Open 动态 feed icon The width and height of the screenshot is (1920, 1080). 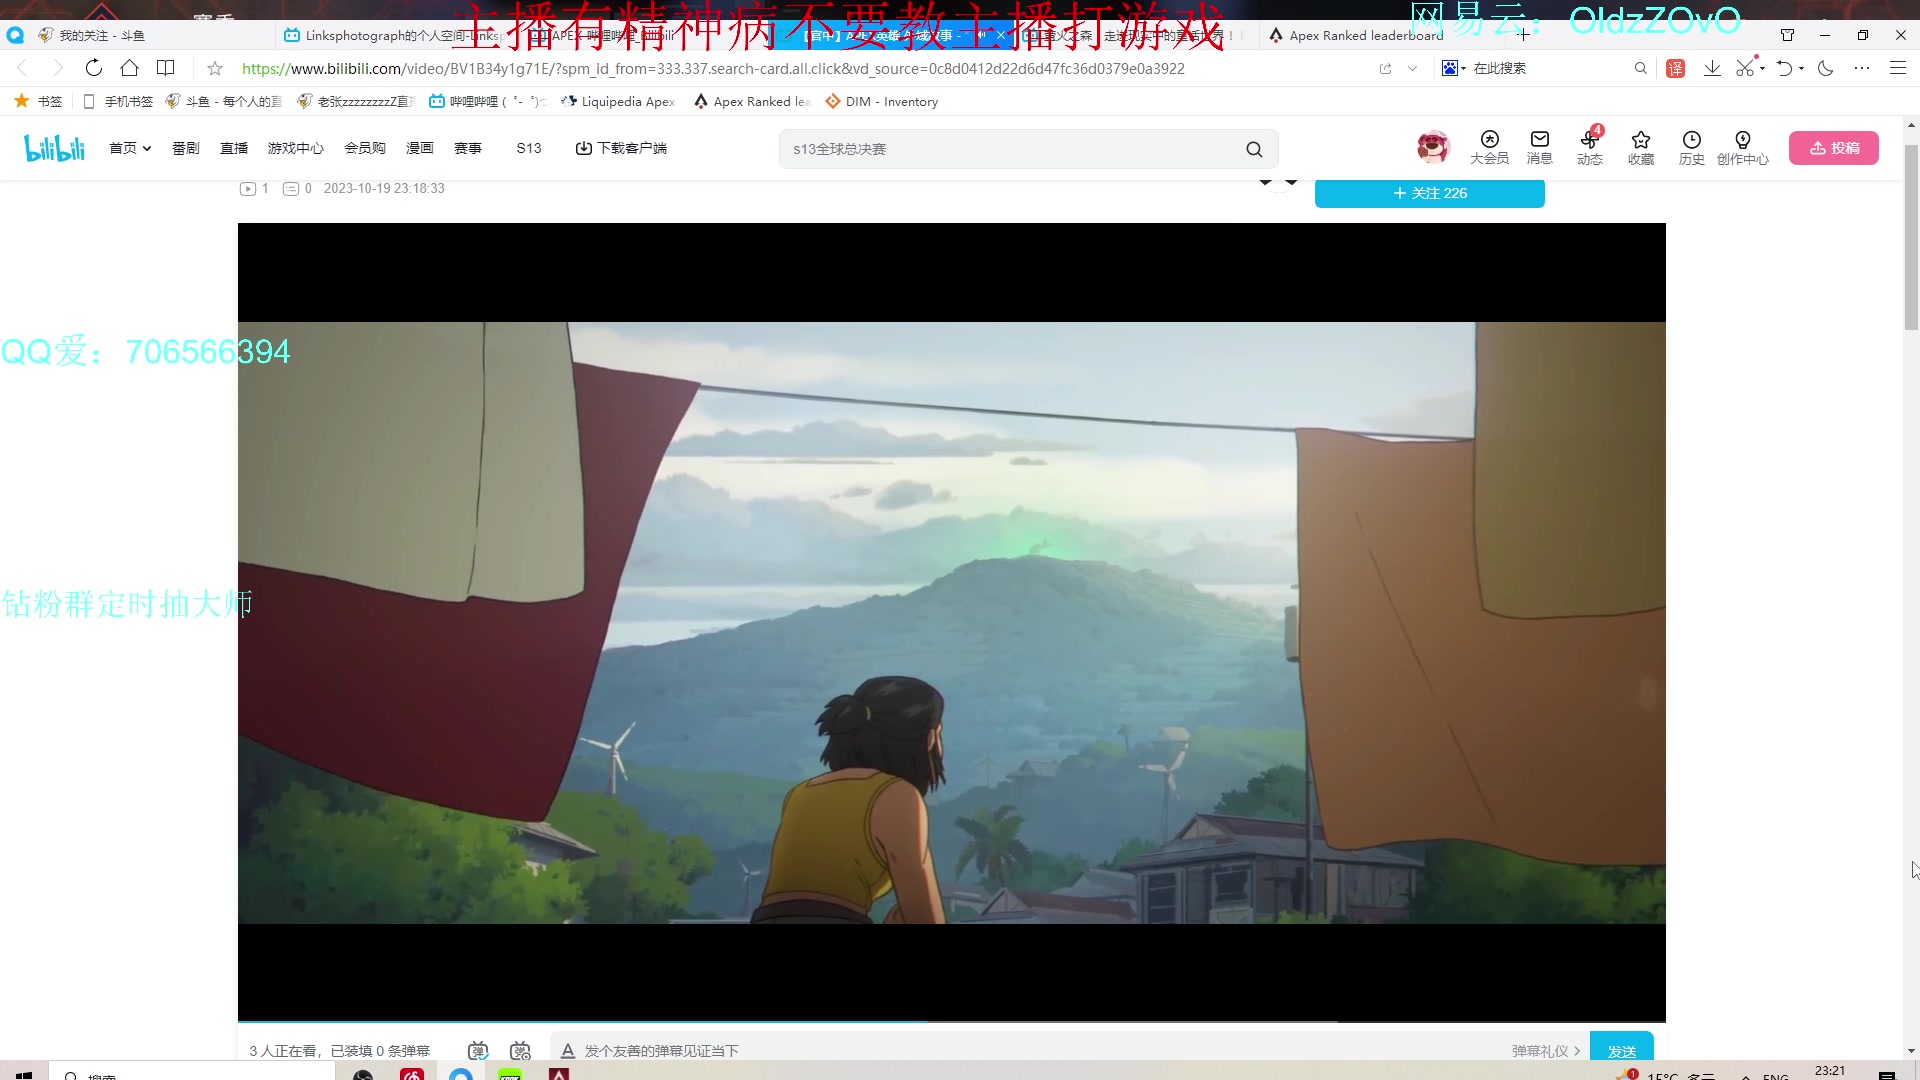1590,148
